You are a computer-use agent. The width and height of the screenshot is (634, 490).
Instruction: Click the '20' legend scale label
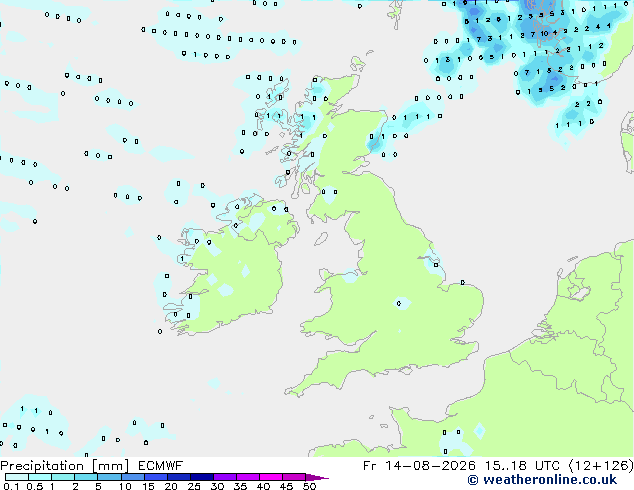pyautogui.click(x=171, y=486)
